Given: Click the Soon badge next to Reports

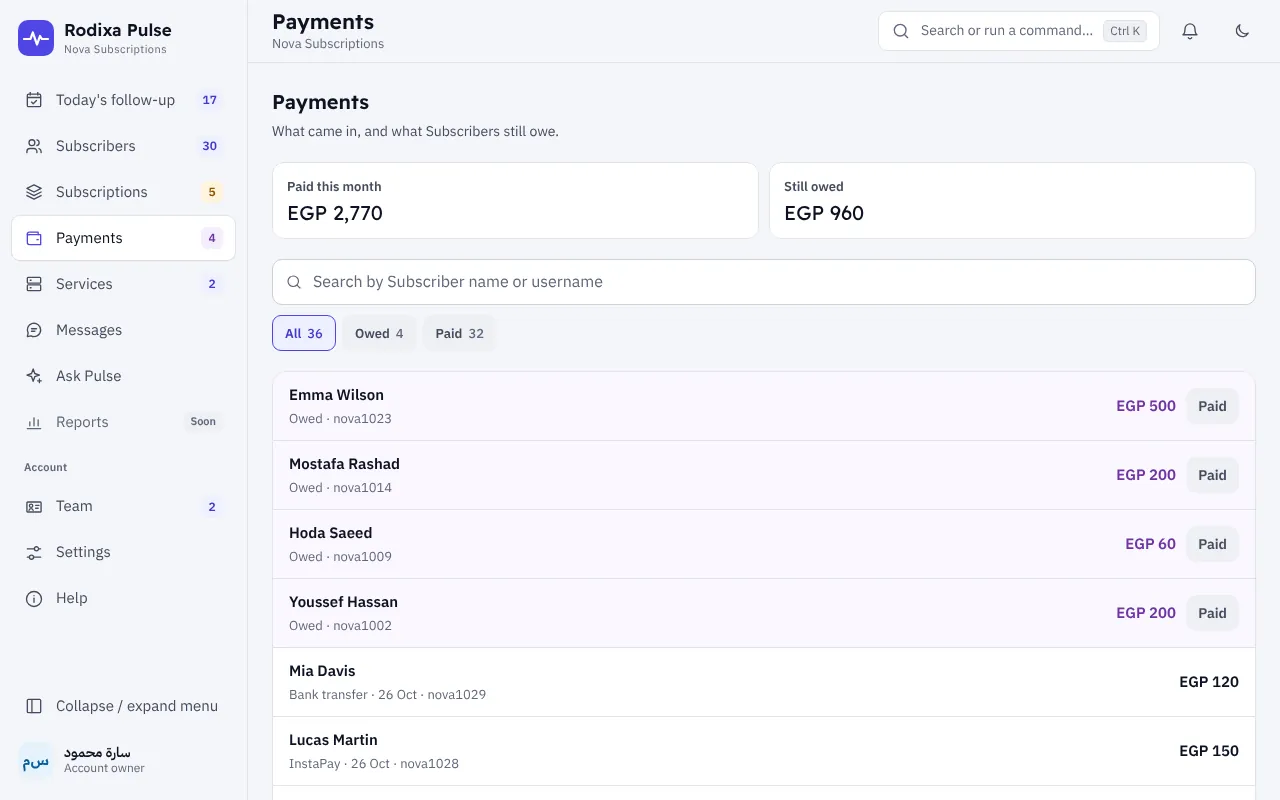Looking at the screenshot, I should point(203,422).
